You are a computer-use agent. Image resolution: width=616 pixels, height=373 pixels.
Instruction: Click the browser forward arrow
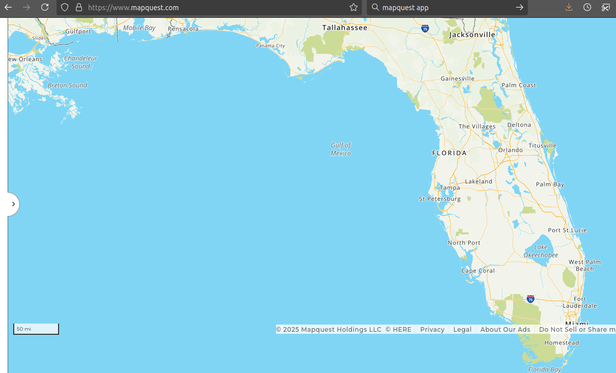[26, 7]
